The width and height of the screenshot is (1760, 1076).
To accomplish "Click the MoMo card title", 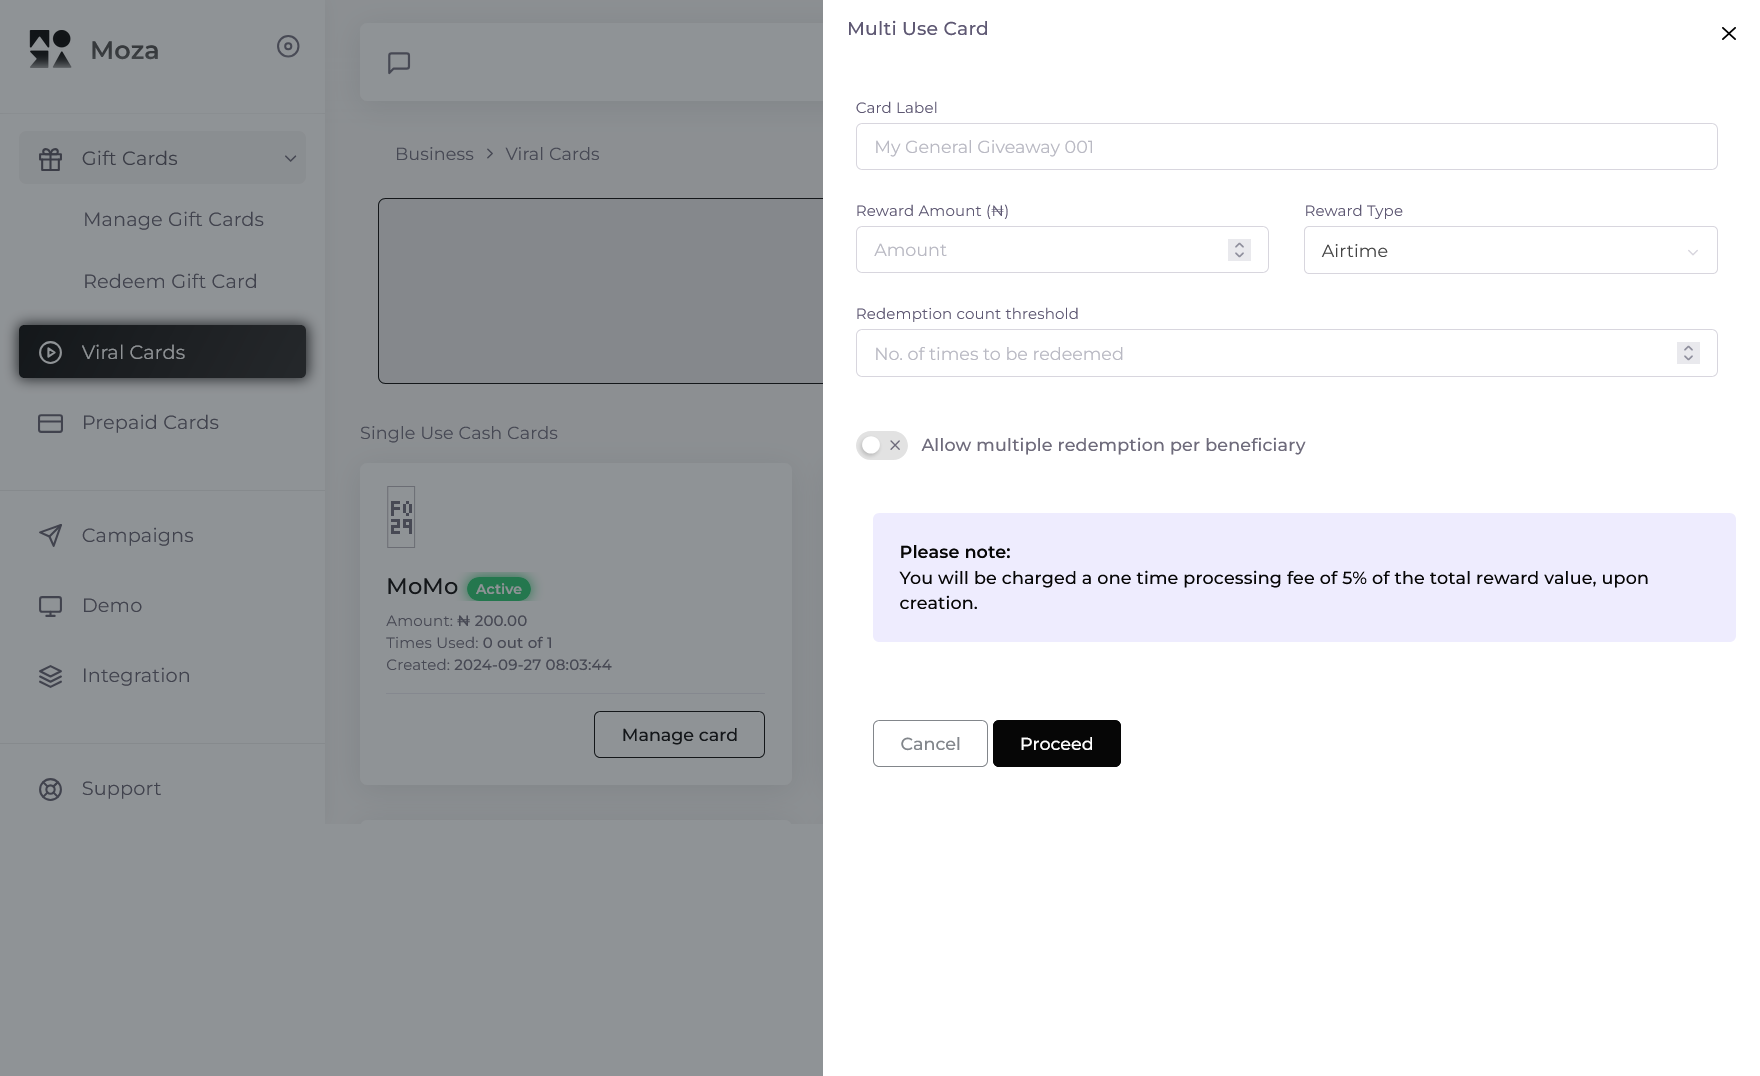I will 422,587.
